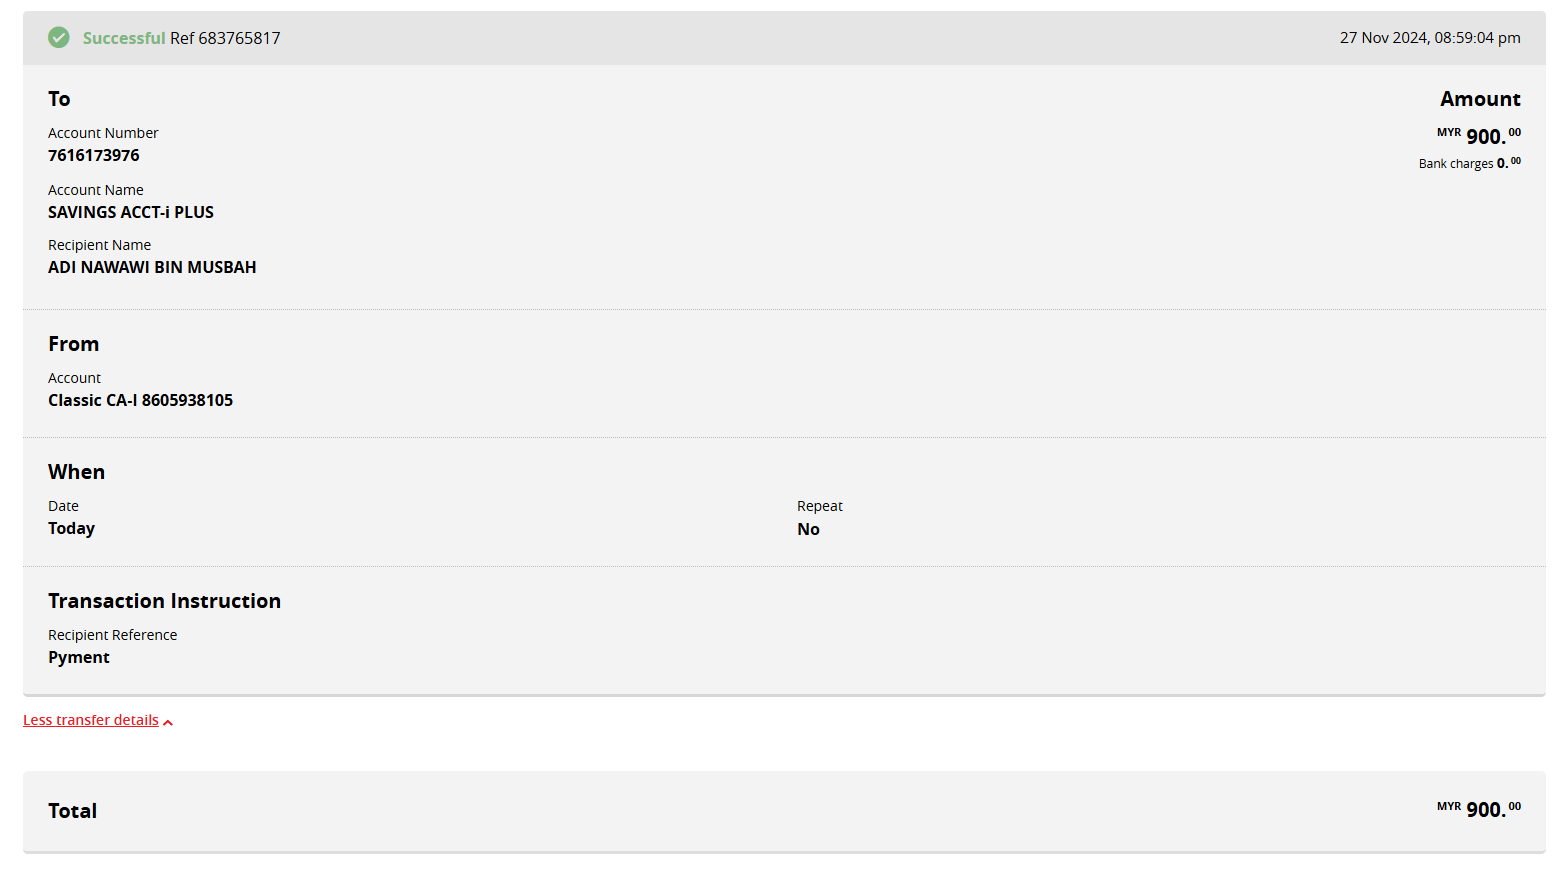Click the recipient reference text Pyment
The height and width of the screenshot is (870, 1563).
pos(79,657)
